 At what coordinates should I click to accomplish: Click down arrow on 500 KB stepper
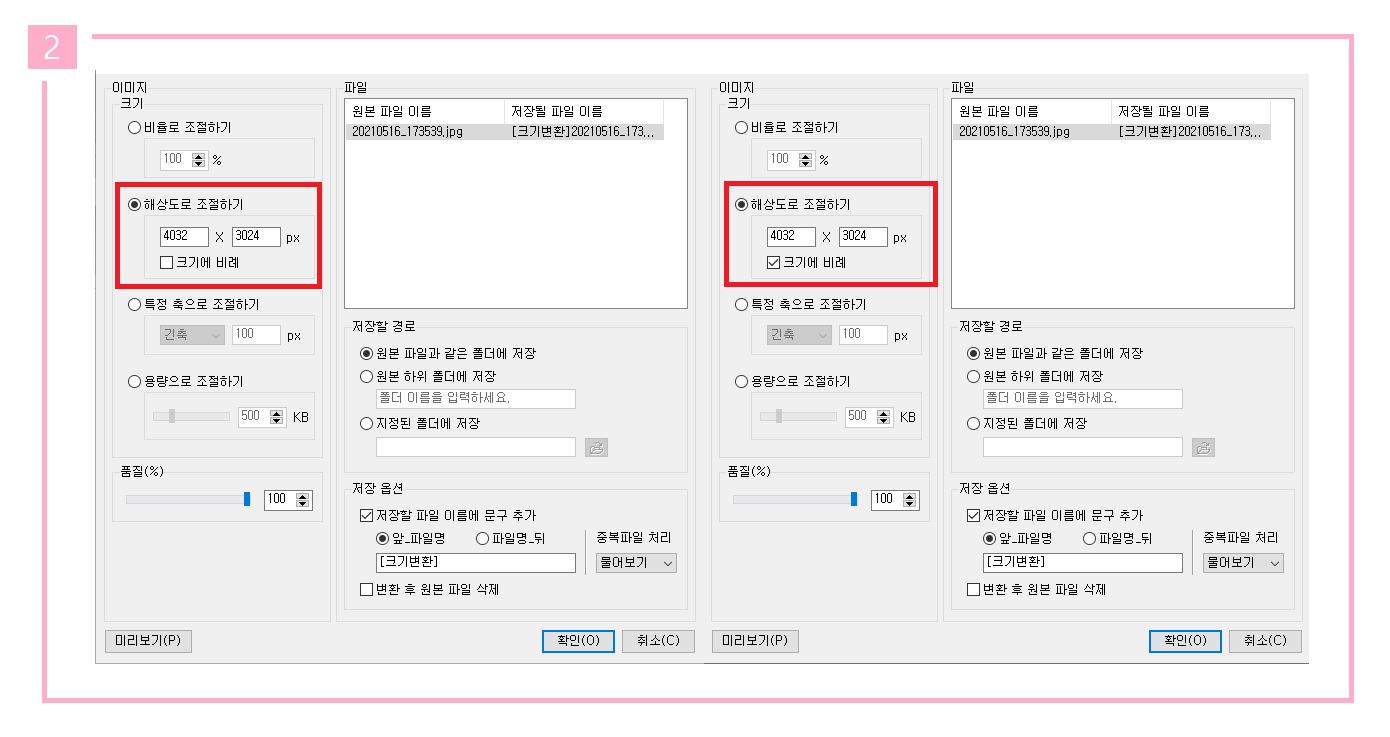click(x=279, y=421)
